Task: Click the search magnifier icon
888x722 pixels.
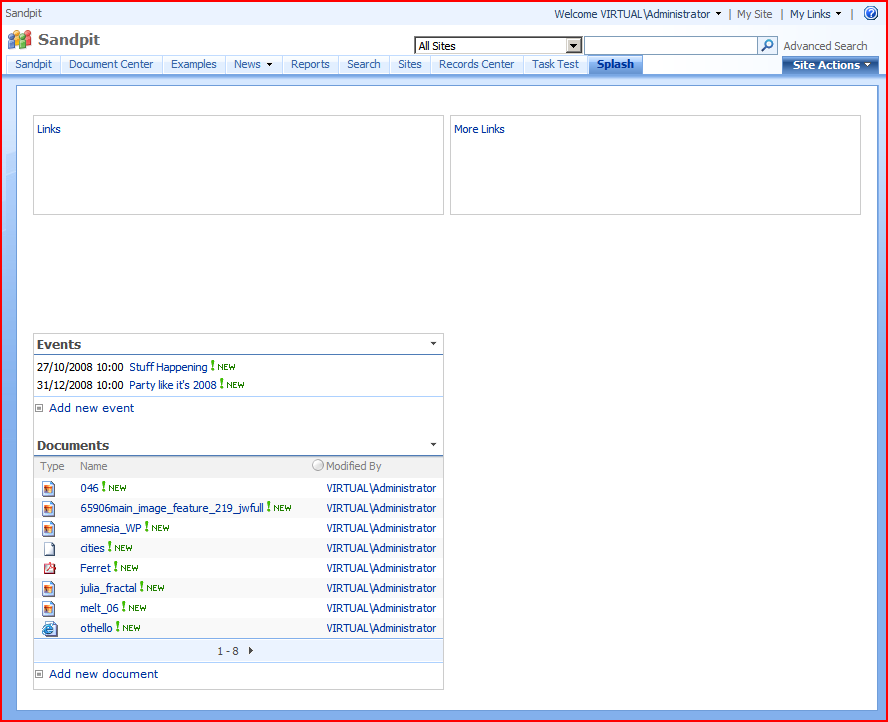Action: (768, 46)
